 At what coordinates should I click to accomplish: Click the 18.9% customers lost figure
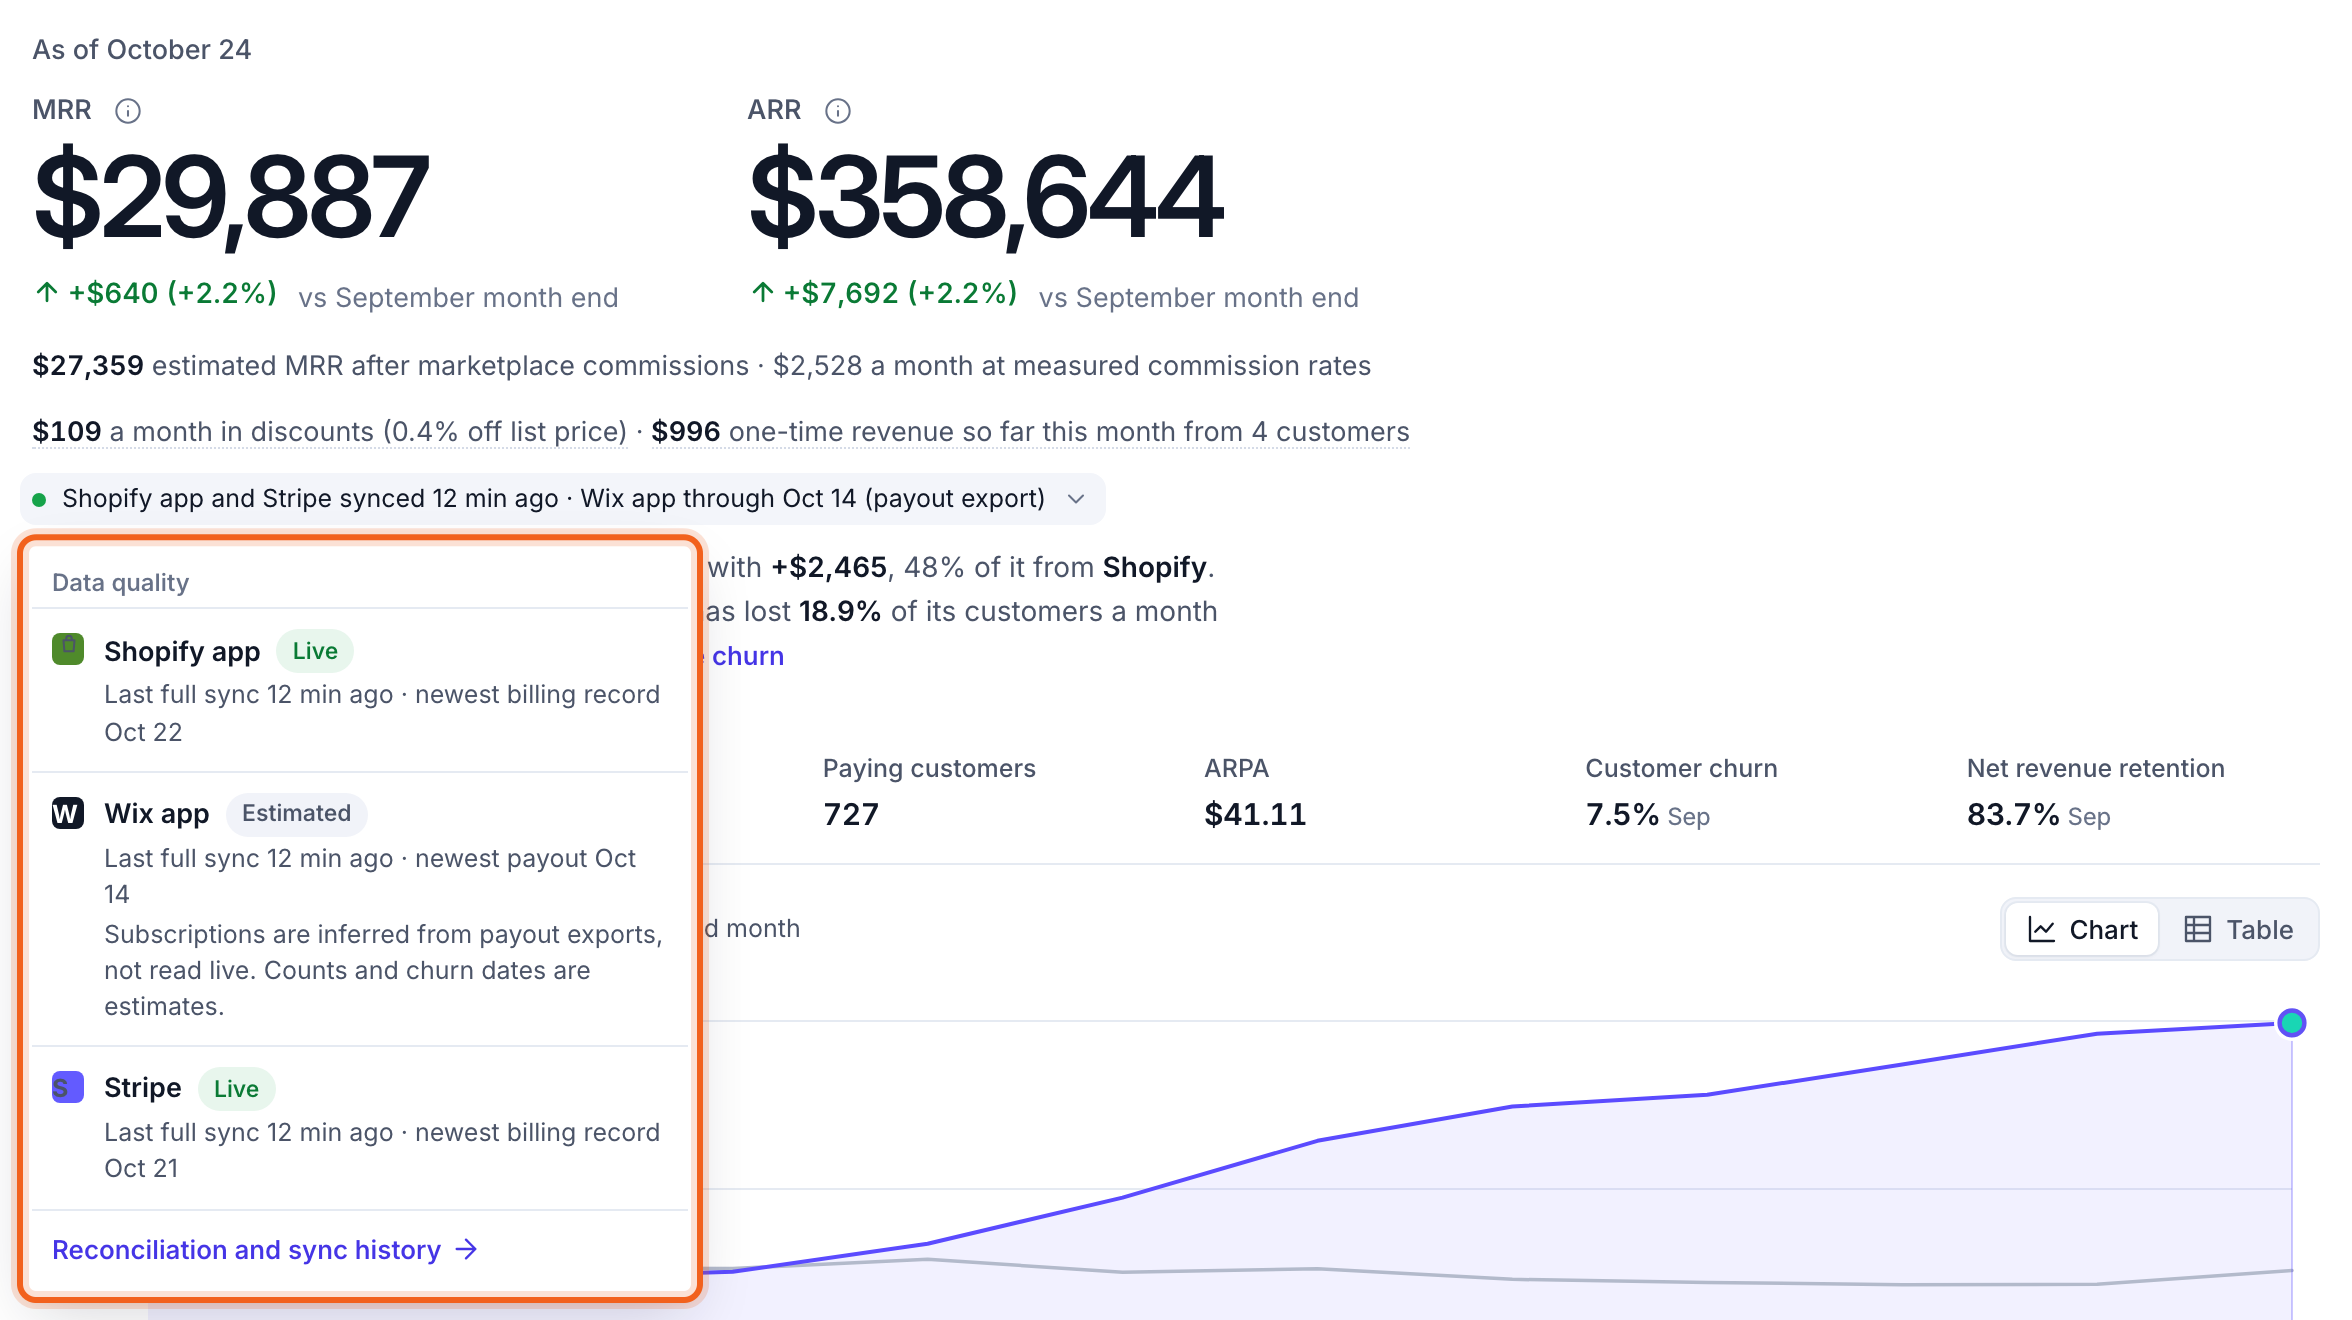[x=840, y=612]
